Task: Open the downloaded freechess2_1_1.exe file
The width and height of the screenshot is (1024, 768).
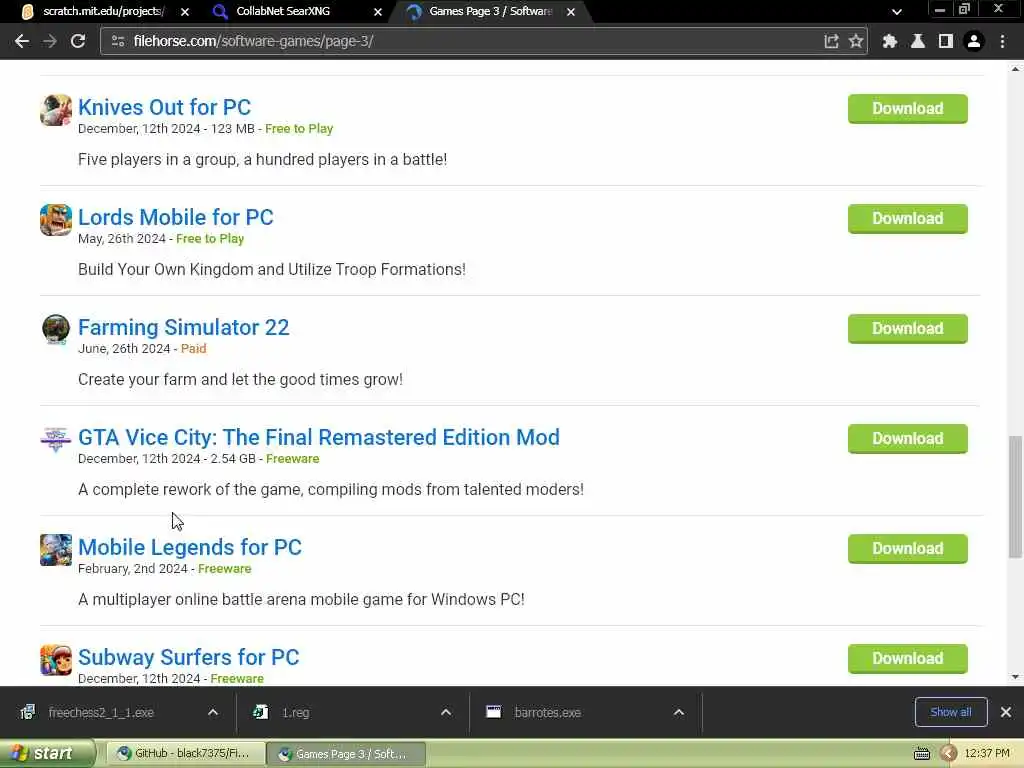Action: (101, 712)
